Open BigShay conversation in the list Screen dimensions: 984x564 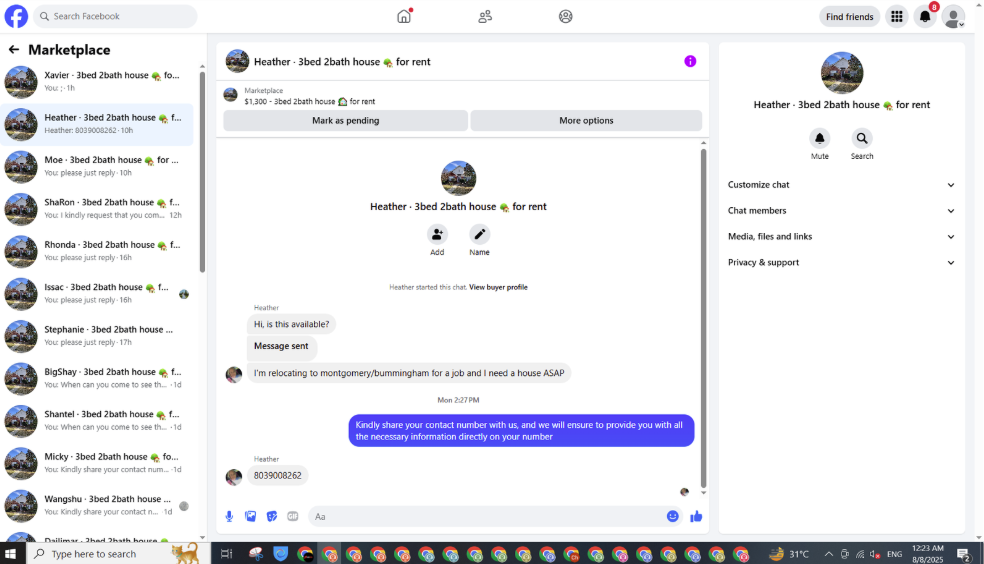[x=99, y=378]
